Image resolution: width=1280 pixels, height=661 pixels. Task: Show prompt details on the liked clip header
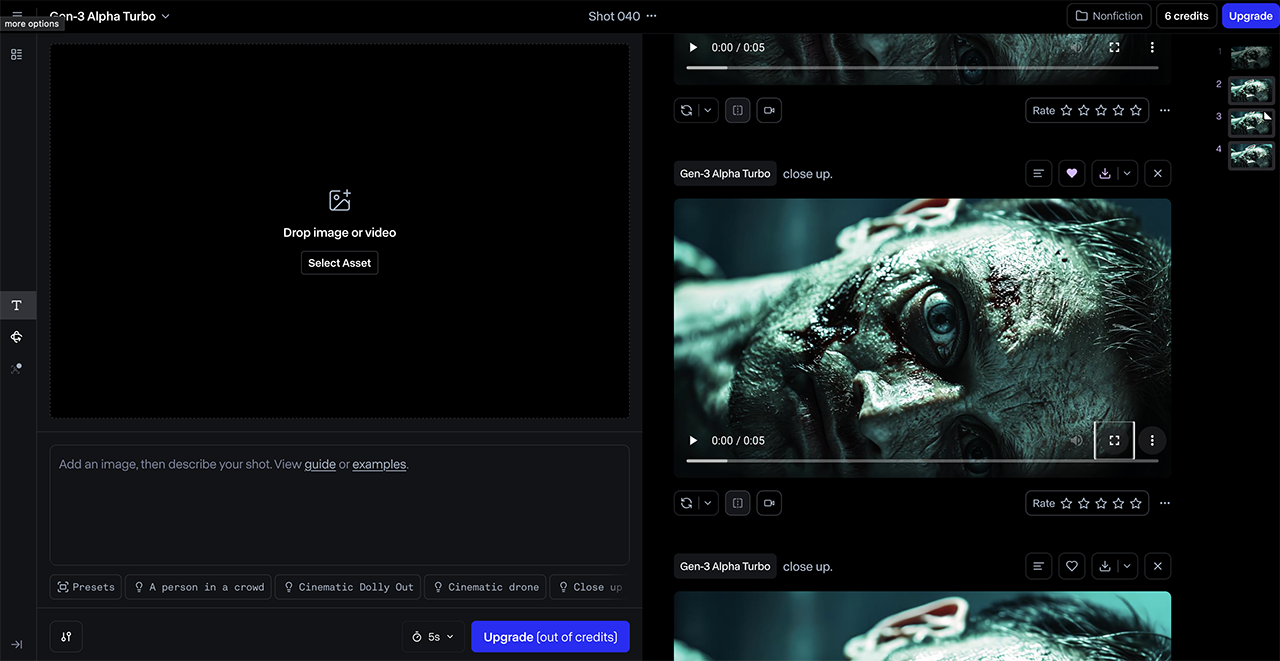click(1039, 173)
